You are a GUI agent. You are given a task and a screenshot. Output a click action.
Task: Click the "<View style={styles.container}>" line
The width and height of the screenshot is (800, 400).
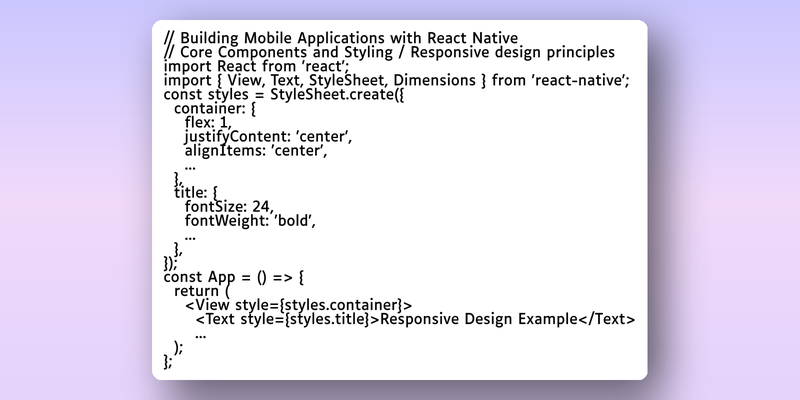[x=298, y=305]
